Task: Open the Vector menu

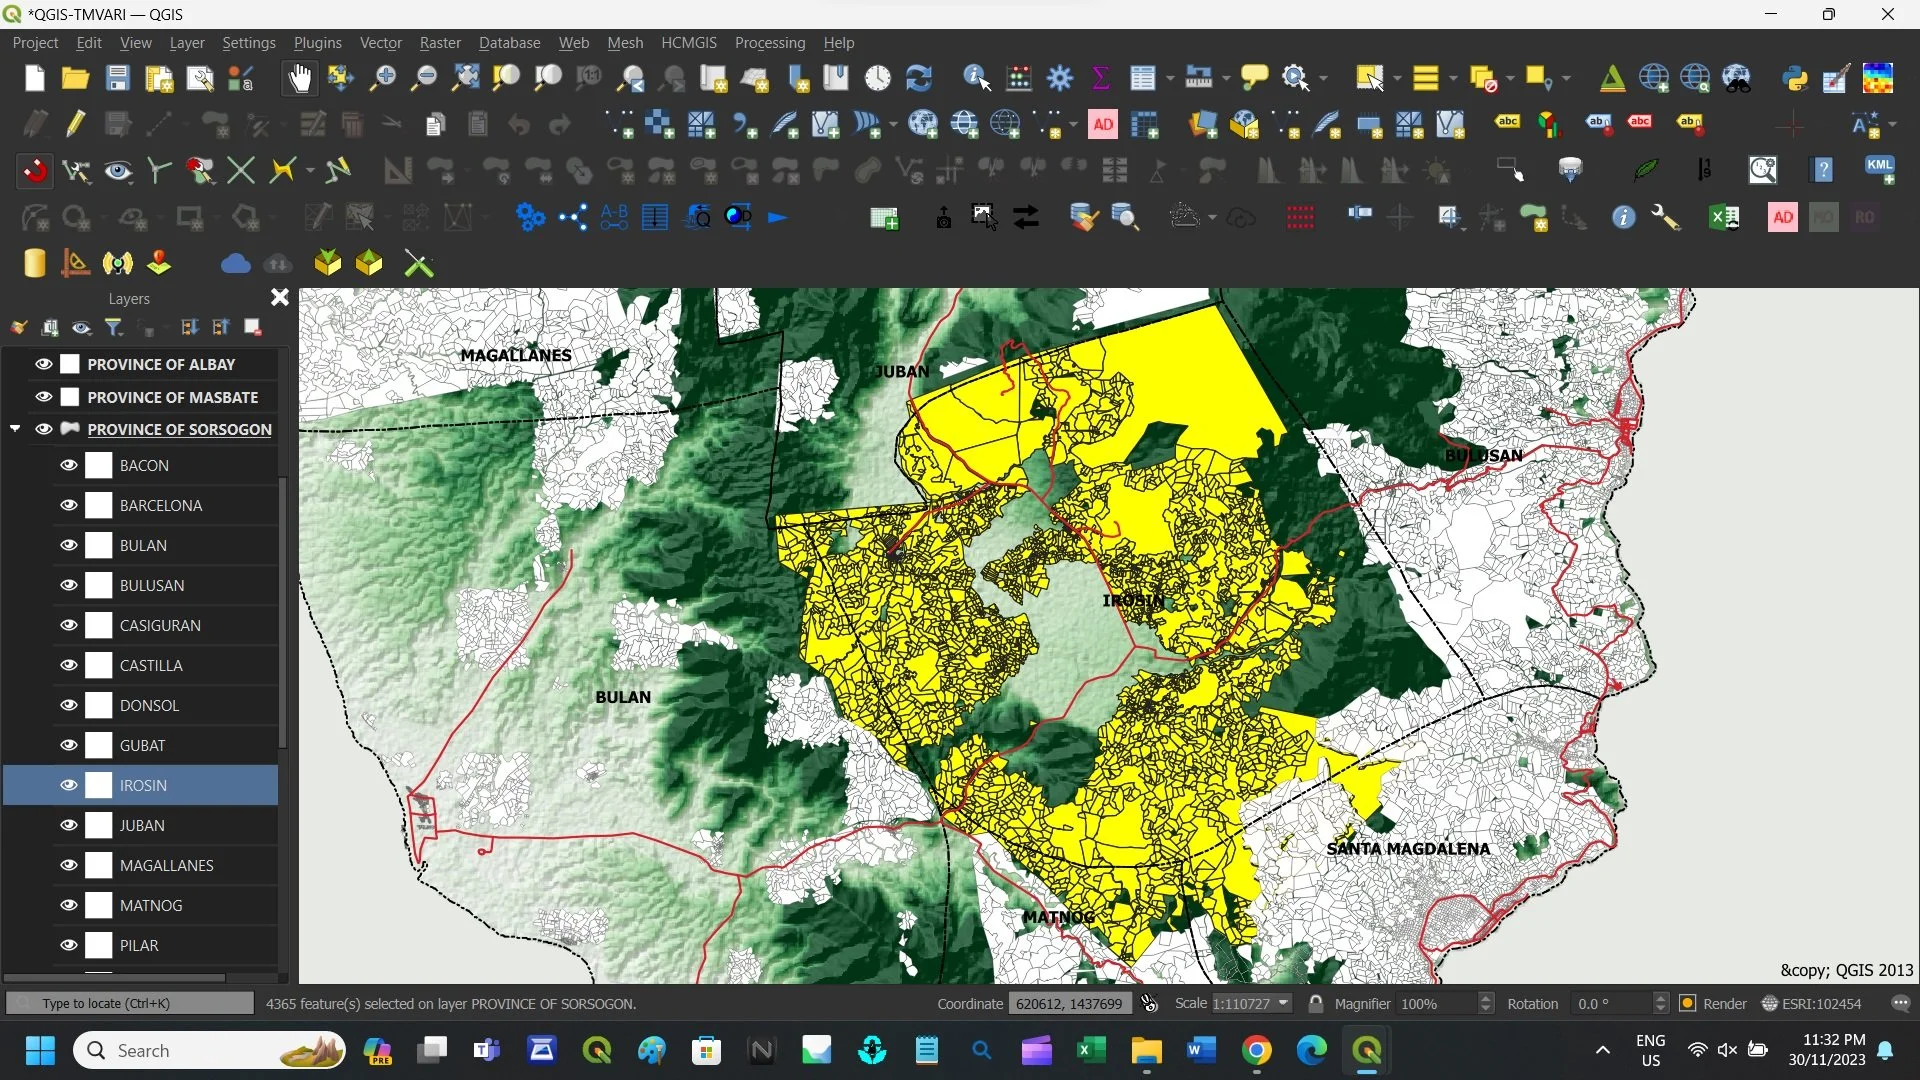Action: [x=380, y=43]
